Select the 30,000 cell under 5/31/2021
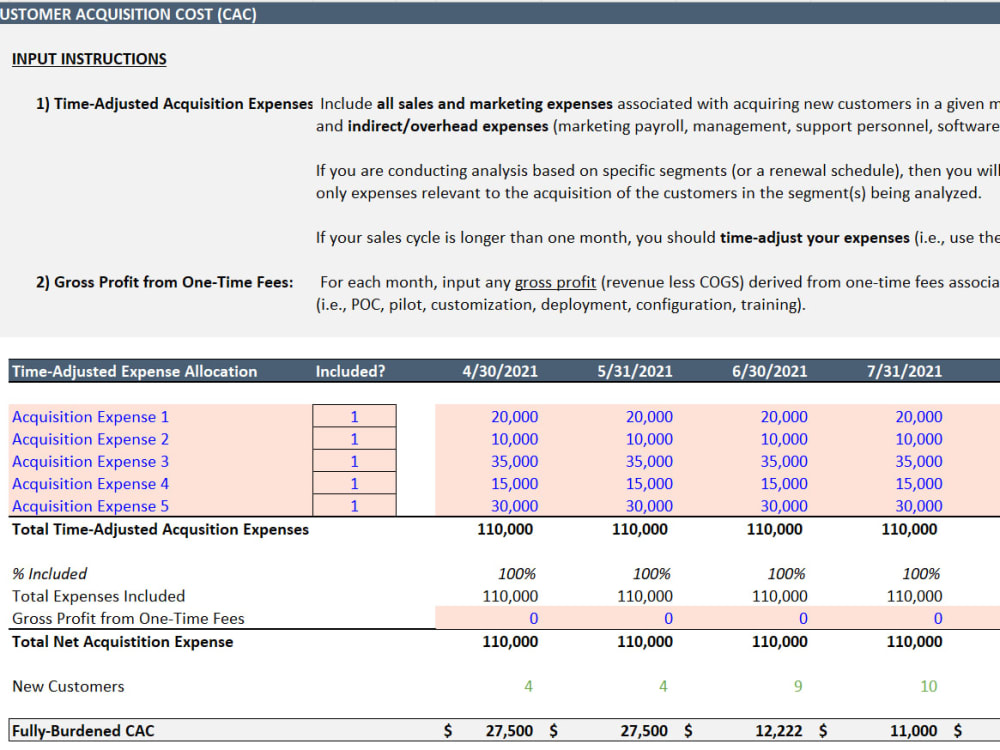Screen dimensions: 1000x750 click(648, 506)
